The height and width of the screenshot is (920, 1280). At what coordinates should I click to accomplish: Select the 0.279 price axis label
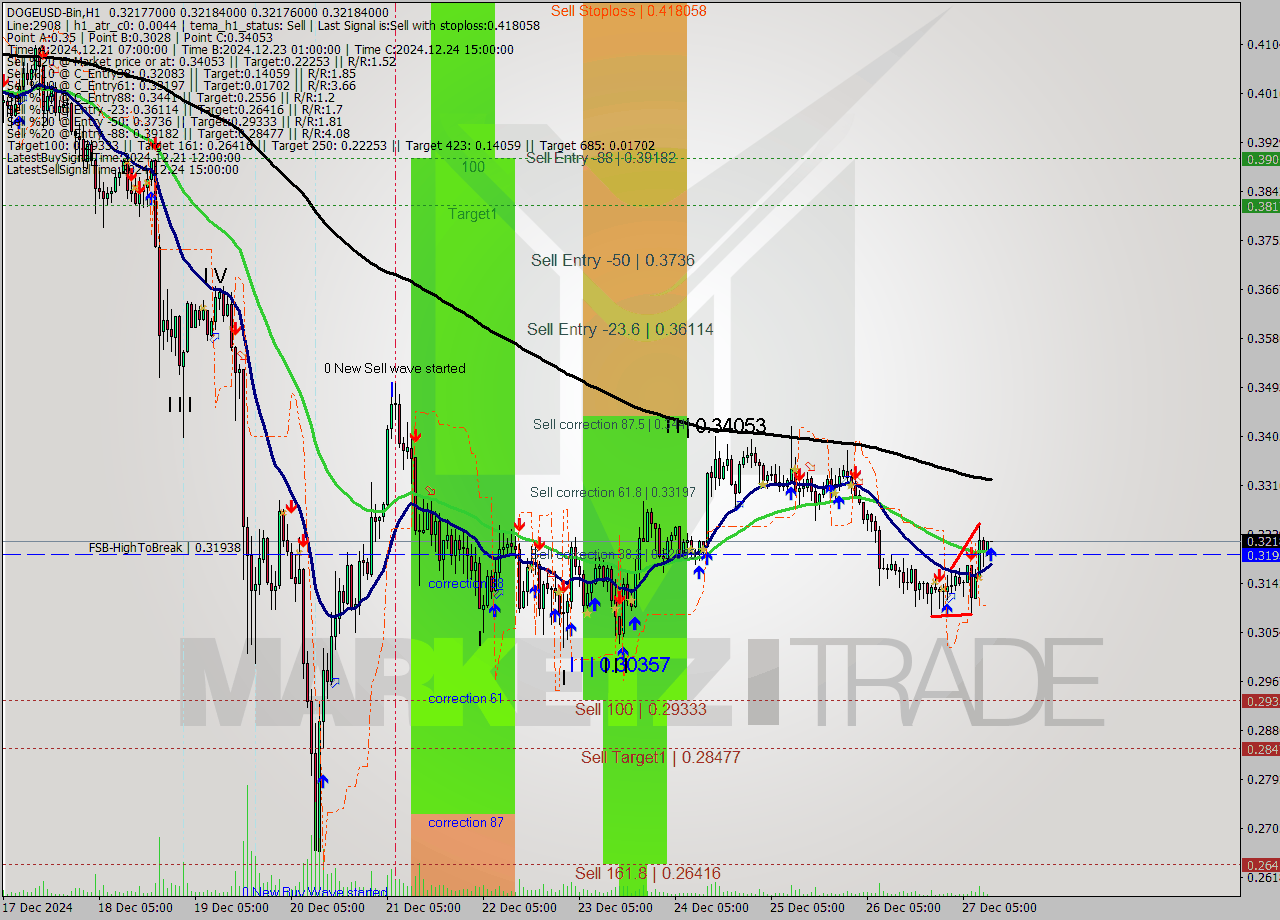[x=1262, y=779]
